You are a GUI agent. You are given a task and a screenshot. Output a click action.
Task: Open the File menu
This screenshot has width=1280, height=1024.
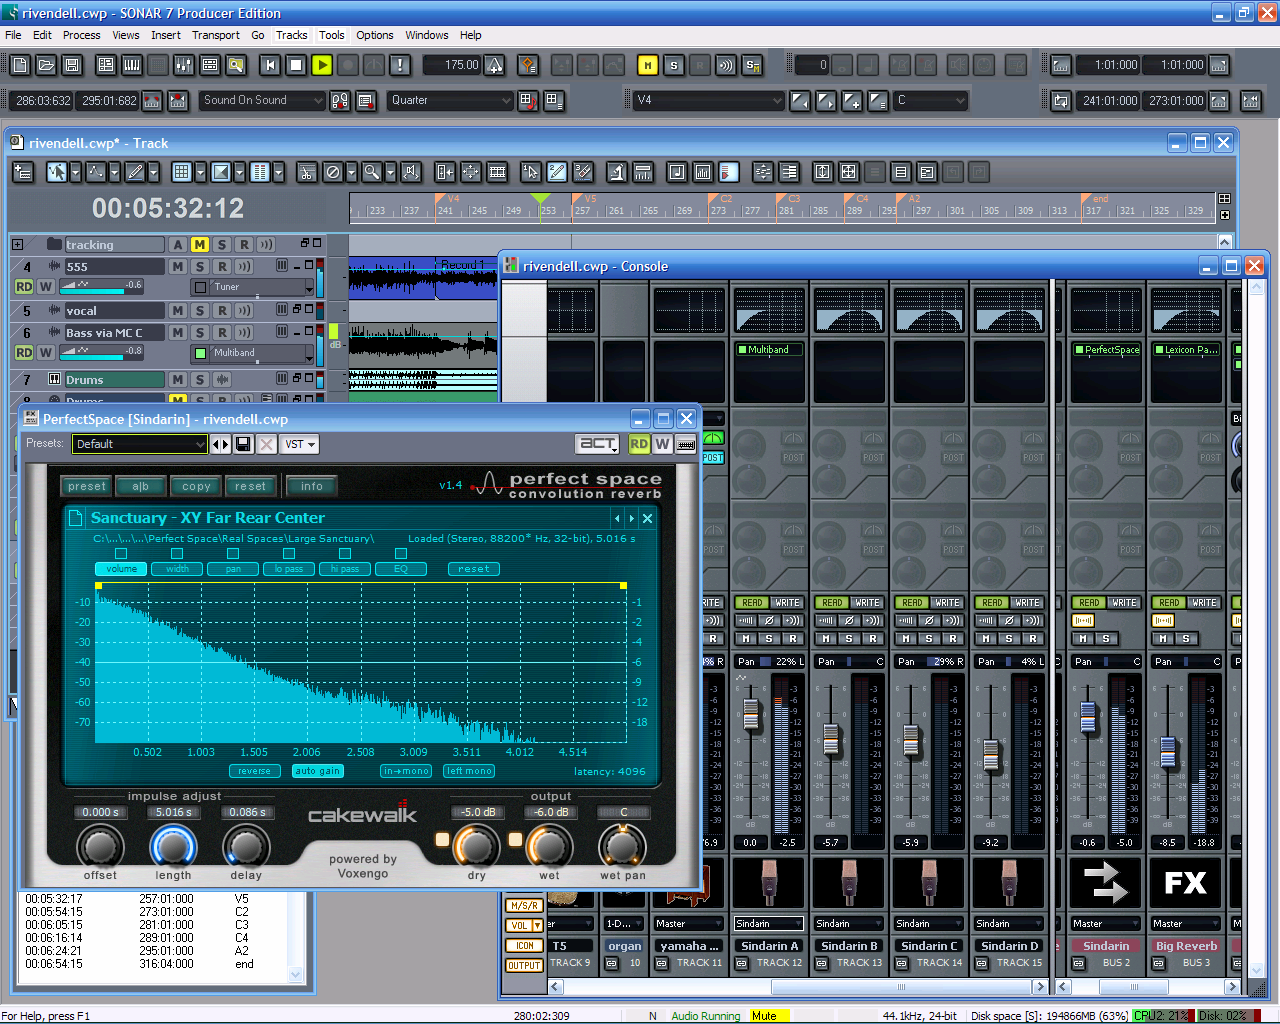[13, 35]
